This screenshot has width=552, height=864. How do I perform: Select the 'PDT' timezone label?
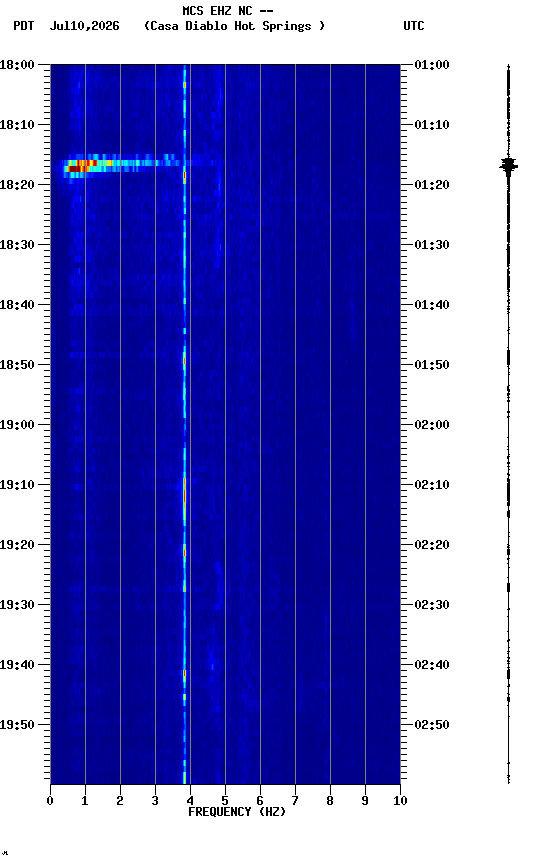(24, 26)
